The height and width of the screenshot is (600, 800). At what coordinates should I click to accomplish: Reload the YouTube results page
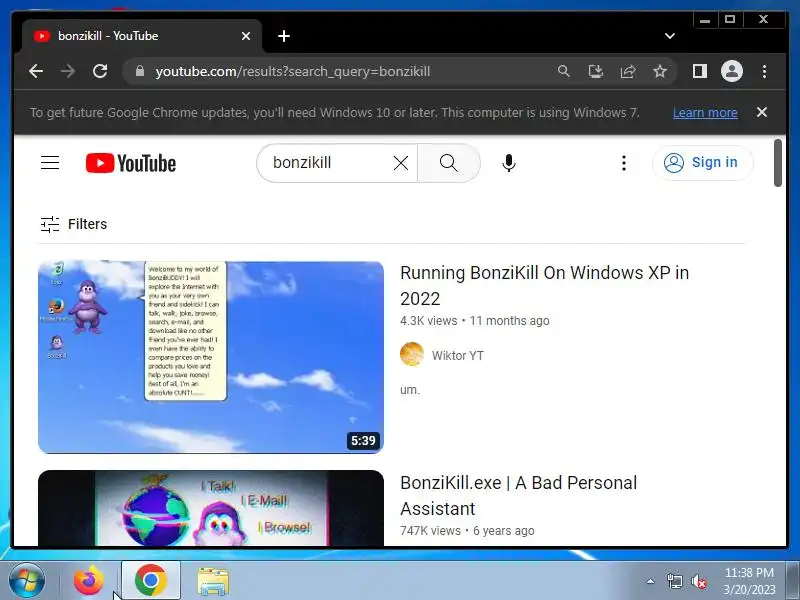click(x=100, y=71)
